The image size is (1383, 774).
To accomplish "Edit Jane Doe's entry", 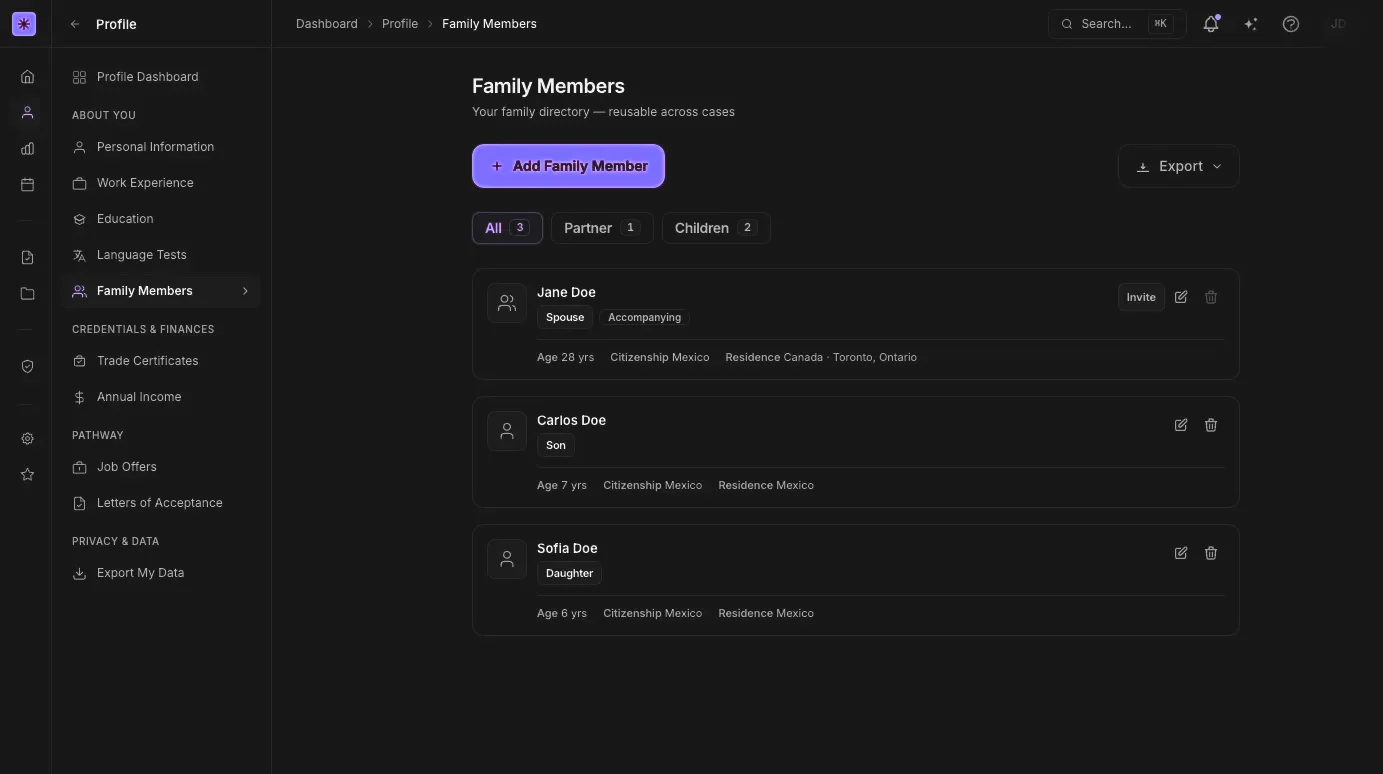I will [x=1181, y=297].
